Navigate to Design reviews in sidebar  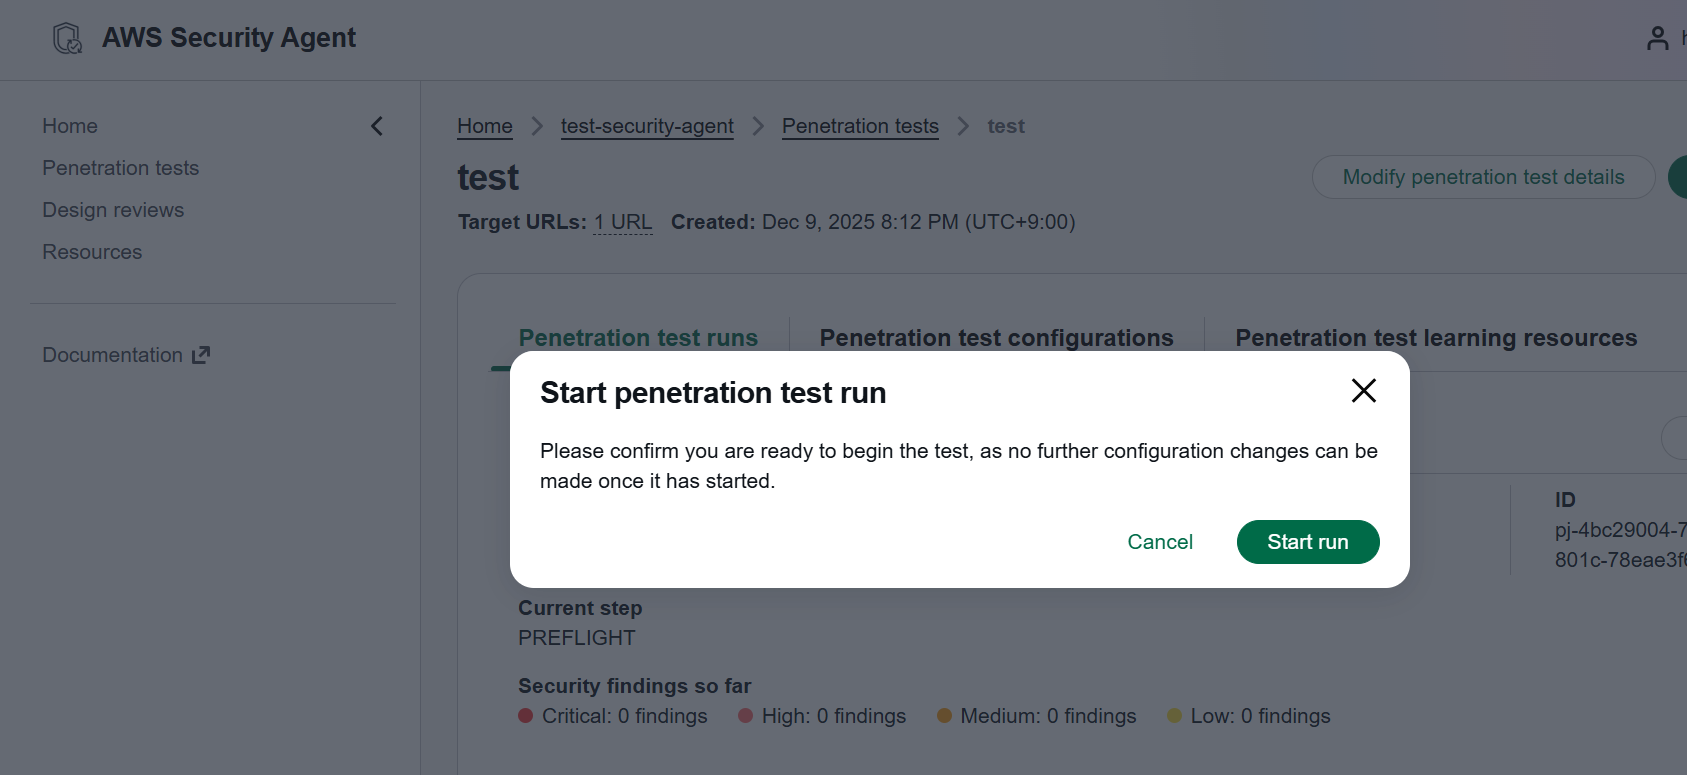[113, 210]
